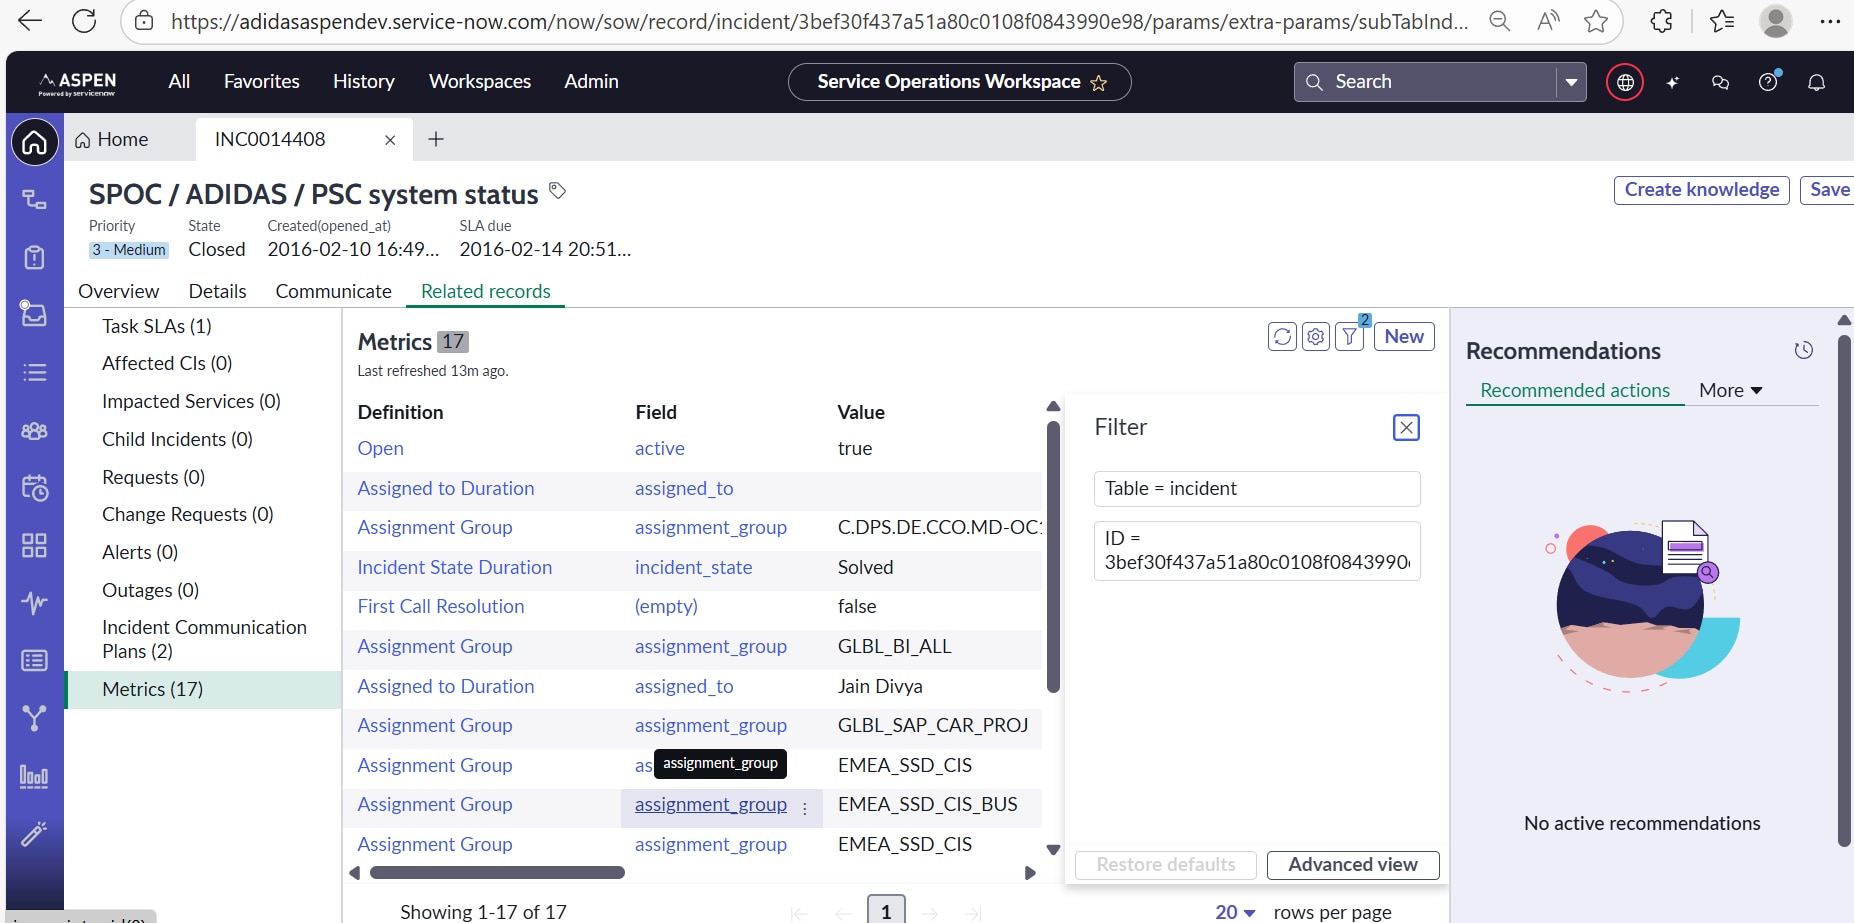Open First Call Resolution link
This screenshot has width=1854, height=923.
coord(440,606)
